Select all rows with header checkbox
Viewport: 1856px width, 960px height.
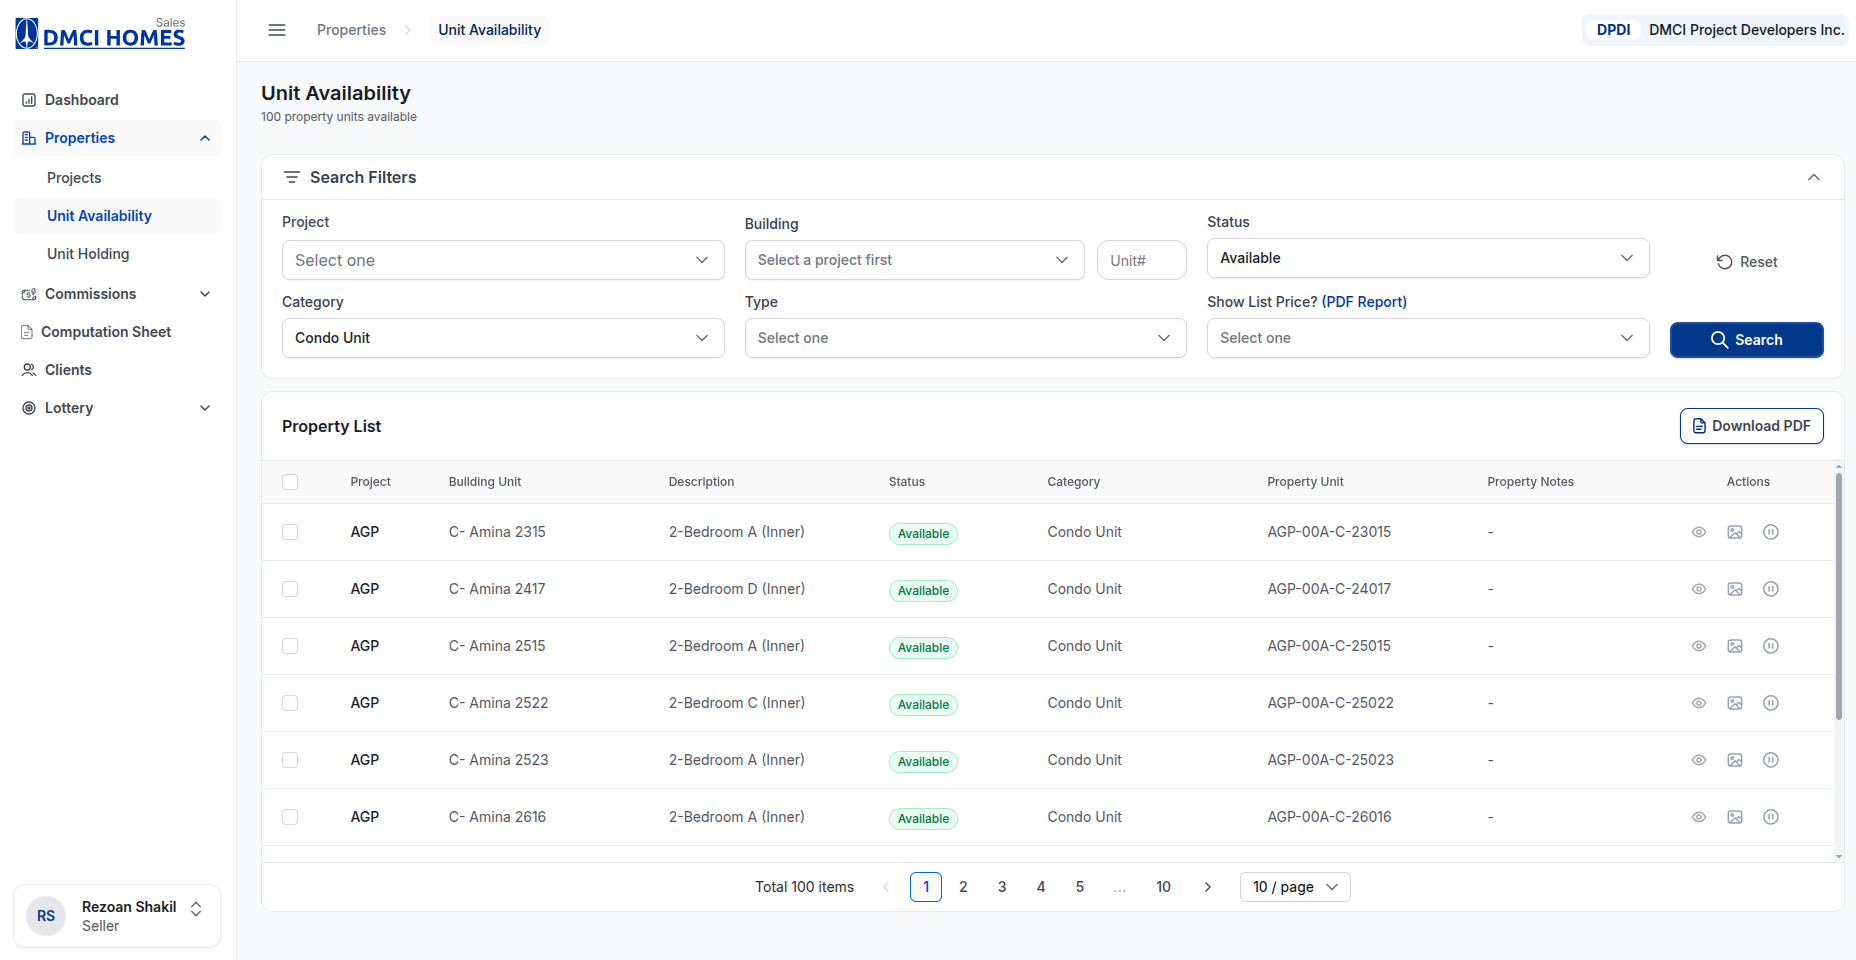(x=290, y=482)
